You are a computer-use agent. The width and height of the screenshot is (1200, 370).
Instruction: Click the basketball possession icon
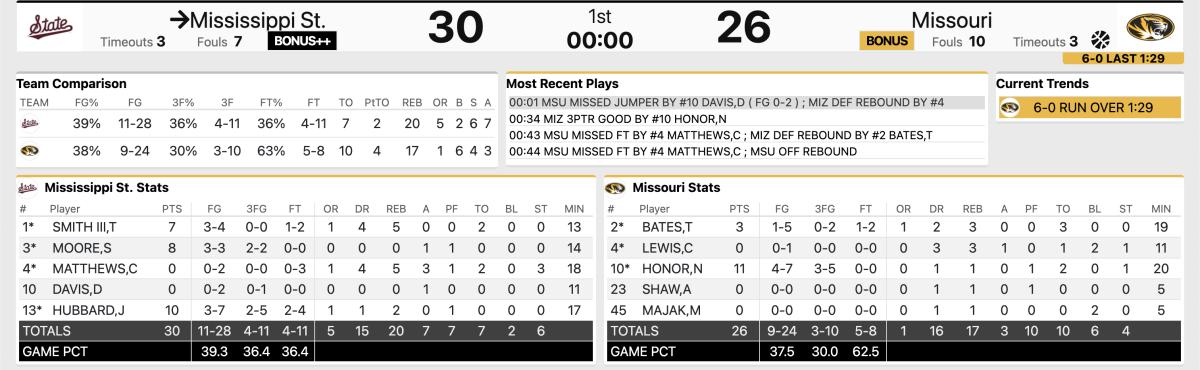coord(1100,40)
